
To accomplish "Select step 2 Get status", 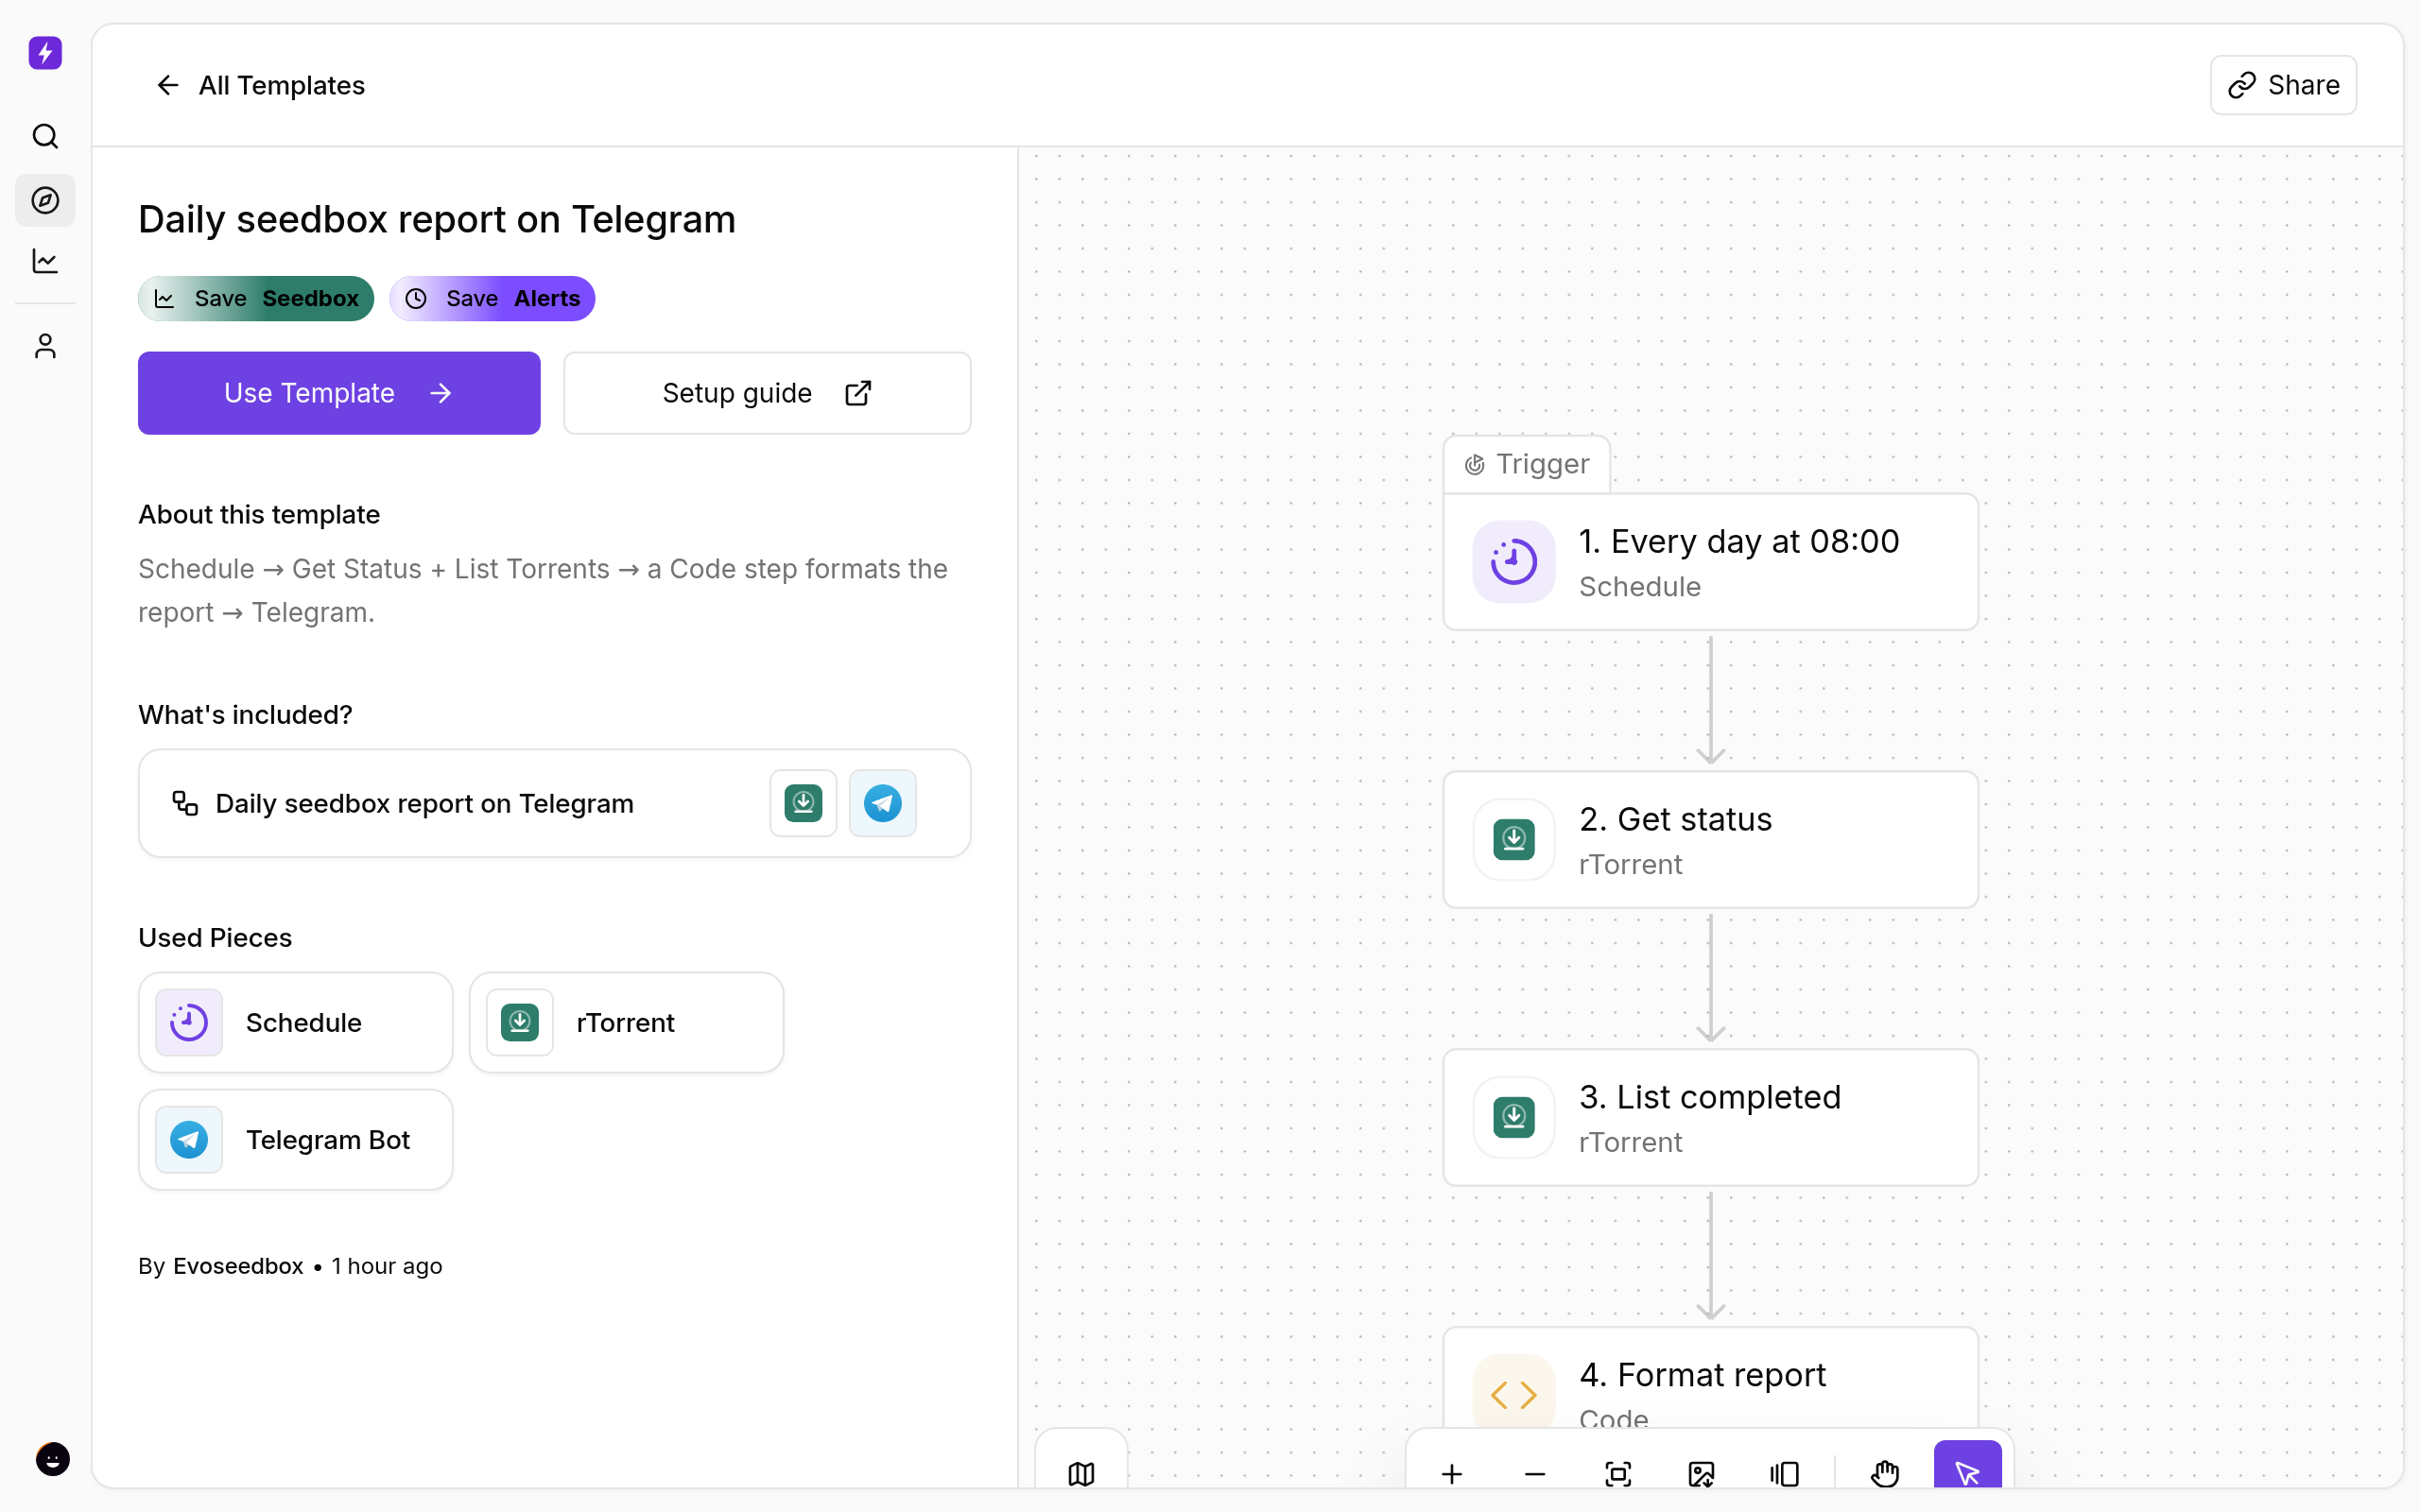I will 1710,840.
